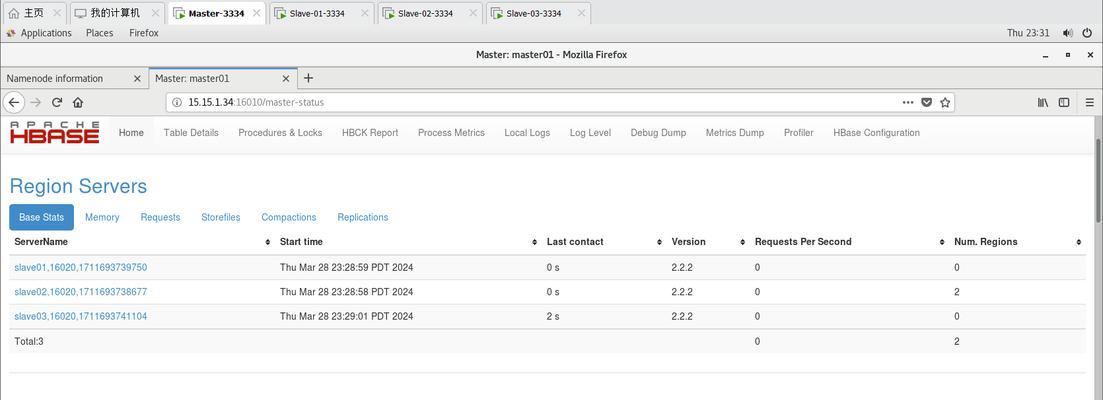Open the Log Level page
Viewport: 1103px width, 400px height.
coord(590,132)
